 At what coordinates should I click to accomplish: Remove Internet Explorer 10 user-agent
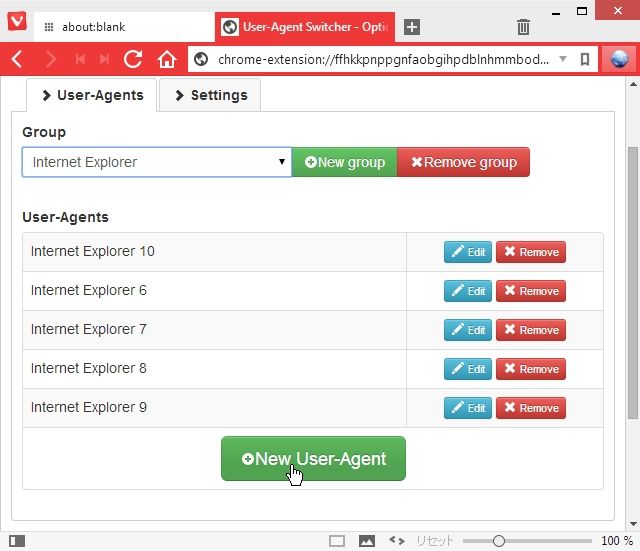531,252
